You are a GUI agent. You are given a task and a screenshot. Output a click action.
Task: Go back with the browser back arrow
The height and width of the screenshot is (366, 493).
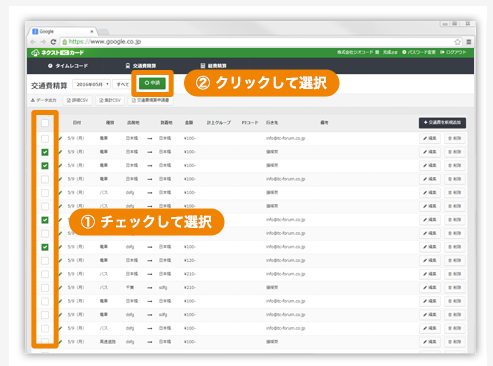pyautogui.click(x=33, y=42)
